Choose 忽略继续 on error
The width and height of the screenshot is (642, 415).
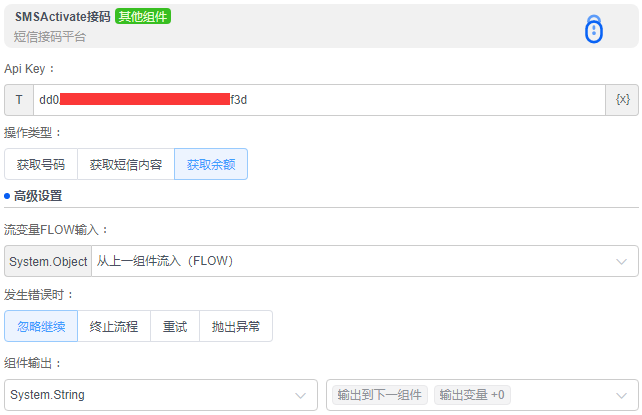[x=41, y=326]
